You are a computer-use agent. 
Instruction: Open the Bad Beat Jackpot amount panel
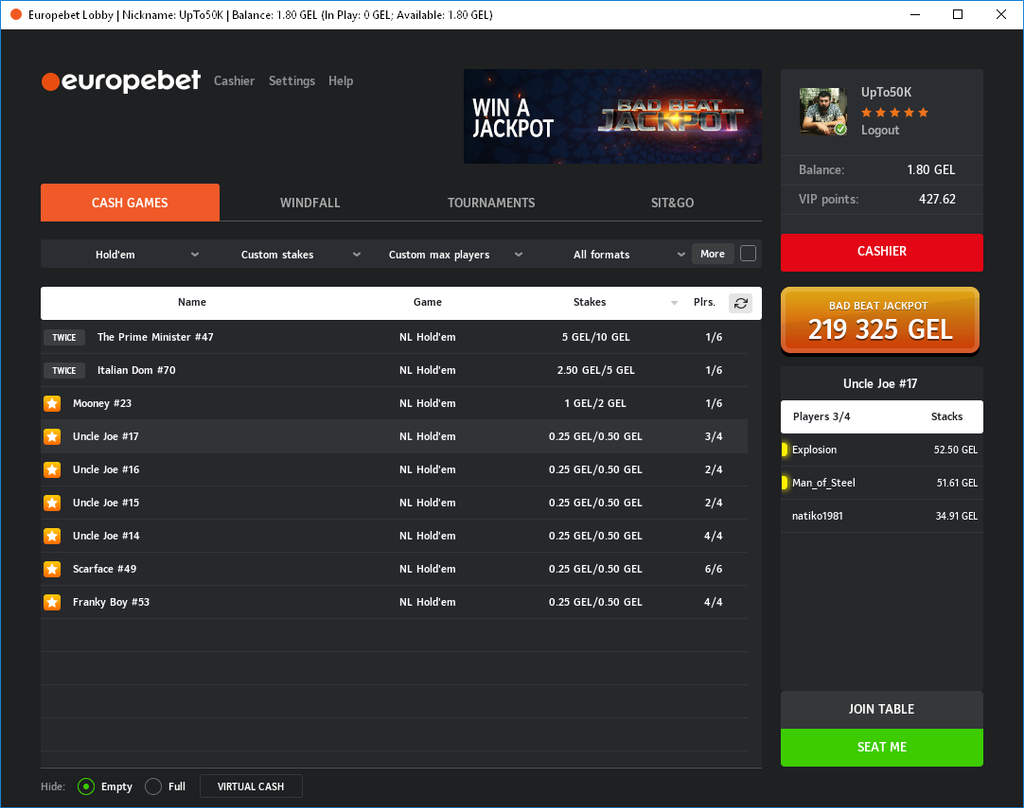880,321
